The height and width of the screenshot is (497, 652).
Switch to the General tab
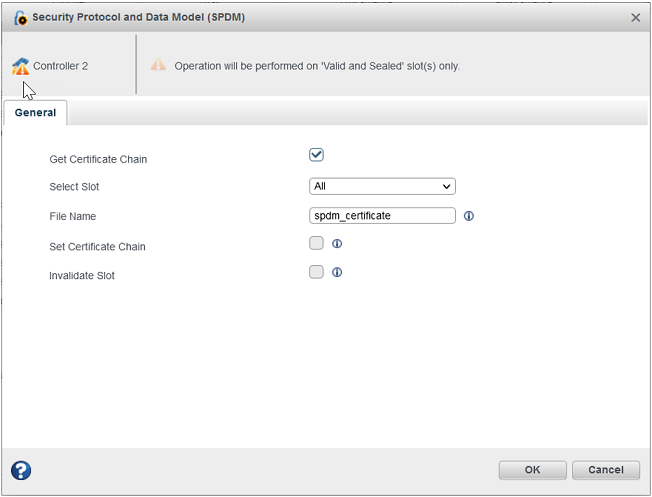36,113
